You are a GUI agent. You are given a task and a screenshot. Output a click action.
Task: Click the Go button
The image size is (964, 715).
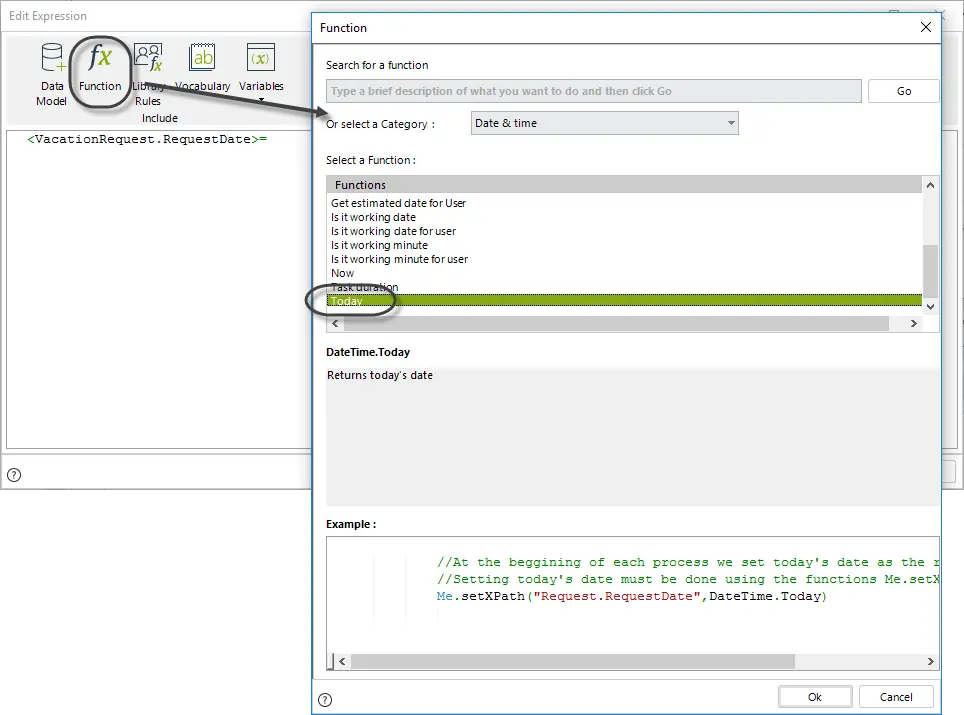point(903,91)
